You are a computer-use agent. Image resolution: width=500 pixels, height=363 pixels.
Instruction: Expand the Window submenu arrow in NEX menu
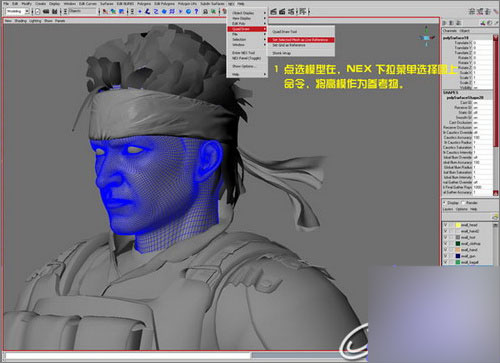point(265,45)
